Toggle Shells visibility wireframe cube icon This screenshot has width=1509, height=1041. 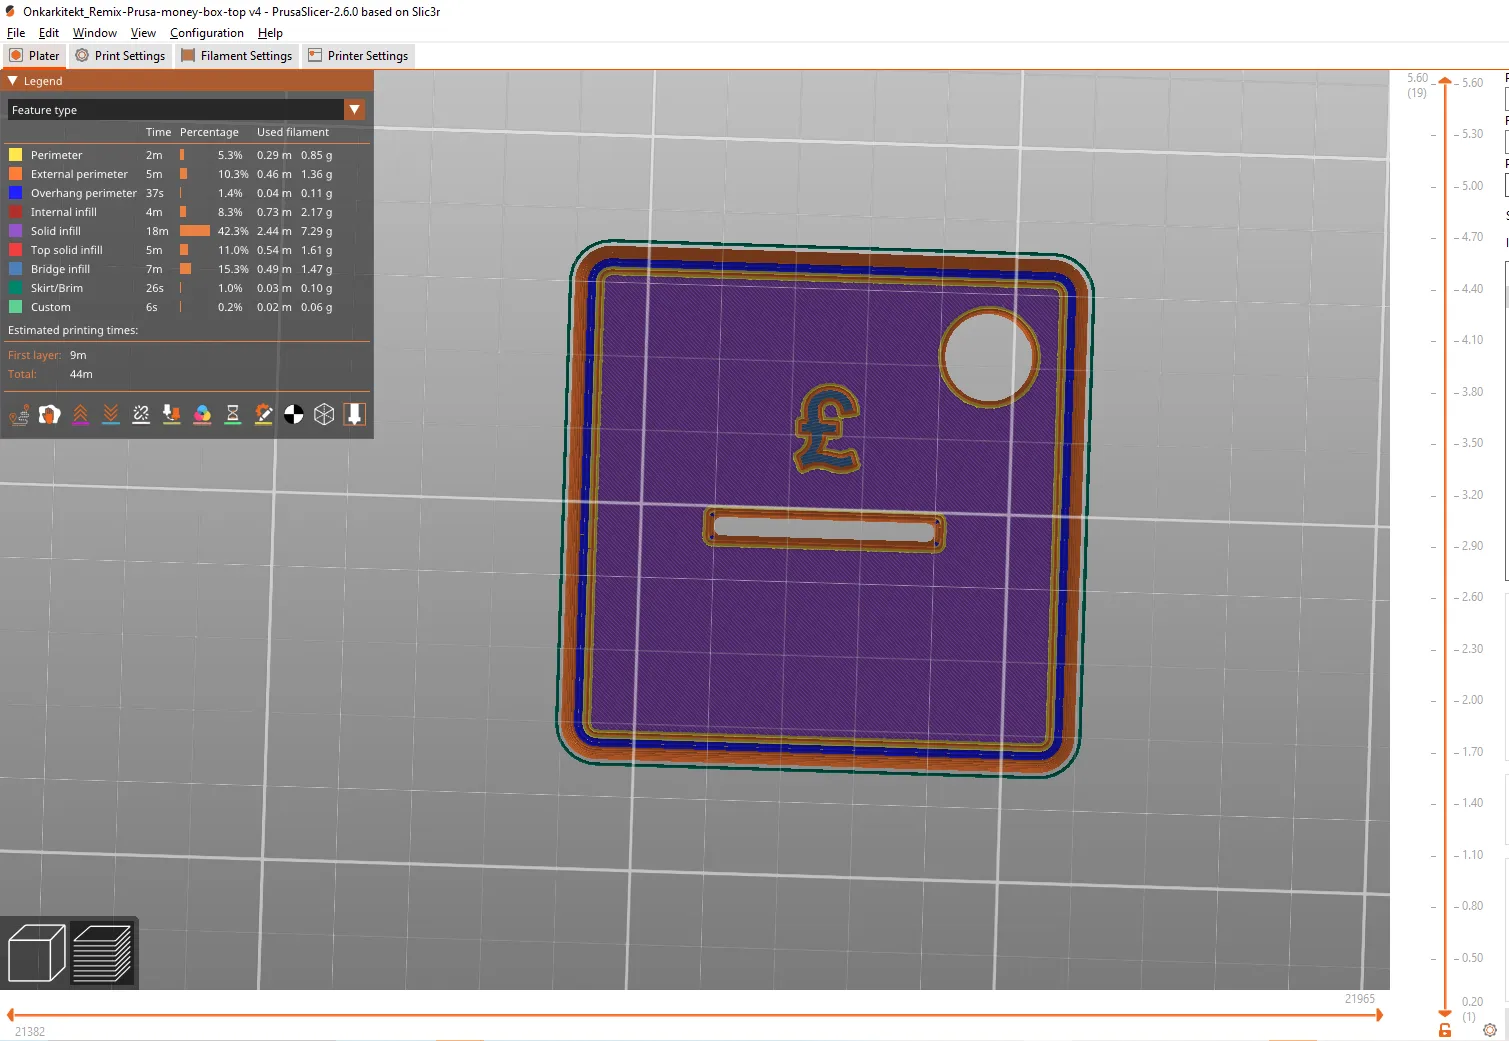click(324, 414)
